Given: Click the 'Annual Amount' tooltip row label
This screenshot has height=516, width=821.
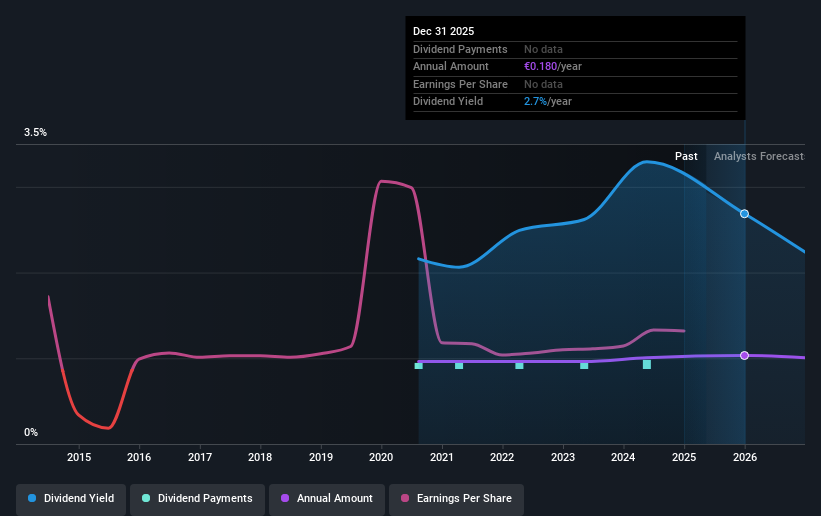Looking at the screenshot, I should [x=450, y=67].
